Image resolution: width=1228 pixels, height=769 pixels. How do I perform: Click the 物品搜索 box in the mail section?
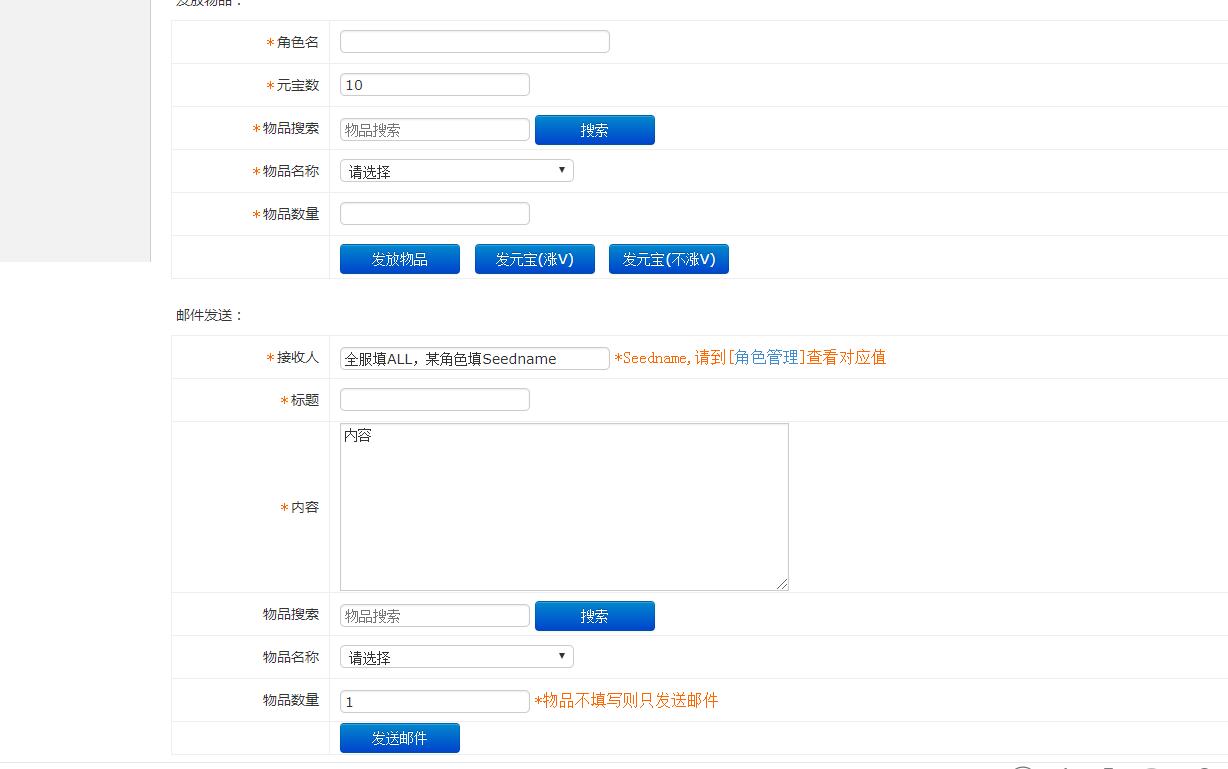[434, 616]
